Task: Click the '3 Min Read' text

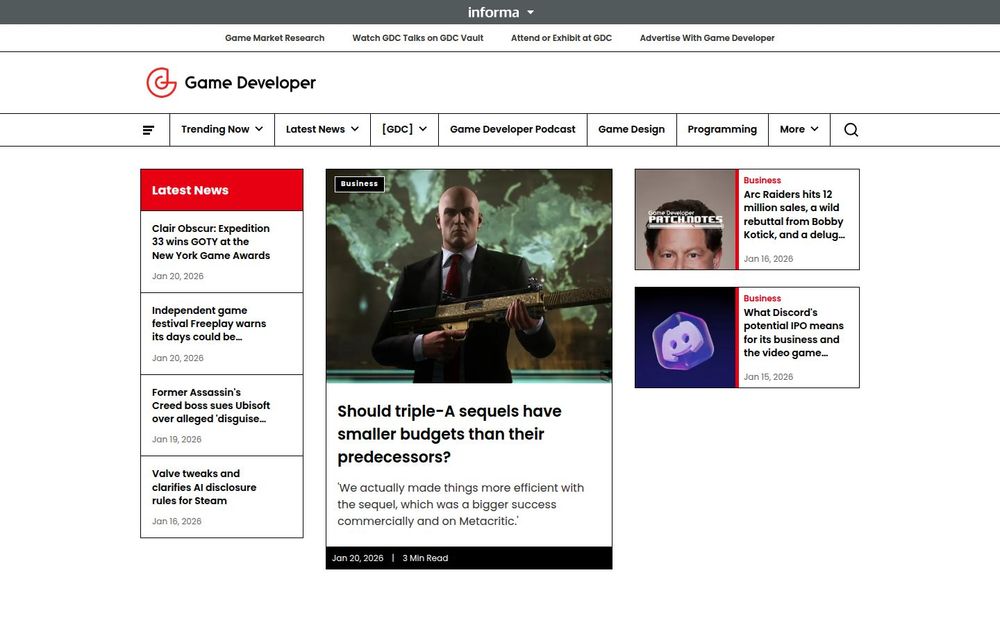Action: pos(425,558)
